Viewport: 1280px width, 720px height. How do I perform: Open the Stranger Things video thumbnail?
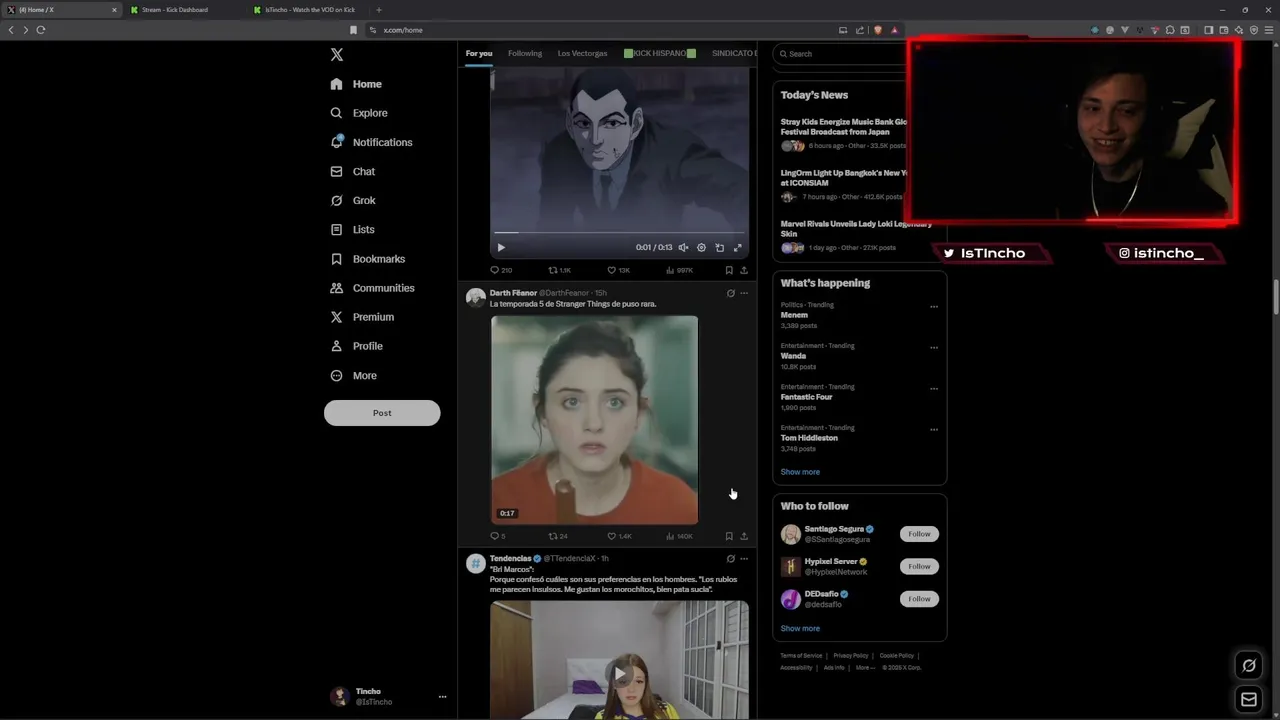pos(594,420)
